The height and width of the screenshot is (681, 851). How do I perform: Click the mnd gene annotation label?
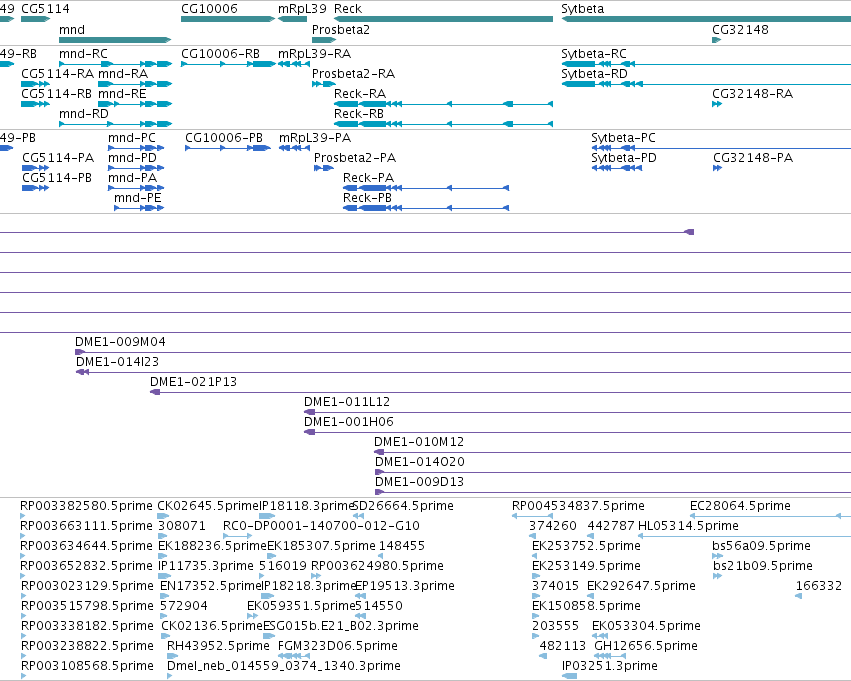pyautogui.click(x=72, y=30)
